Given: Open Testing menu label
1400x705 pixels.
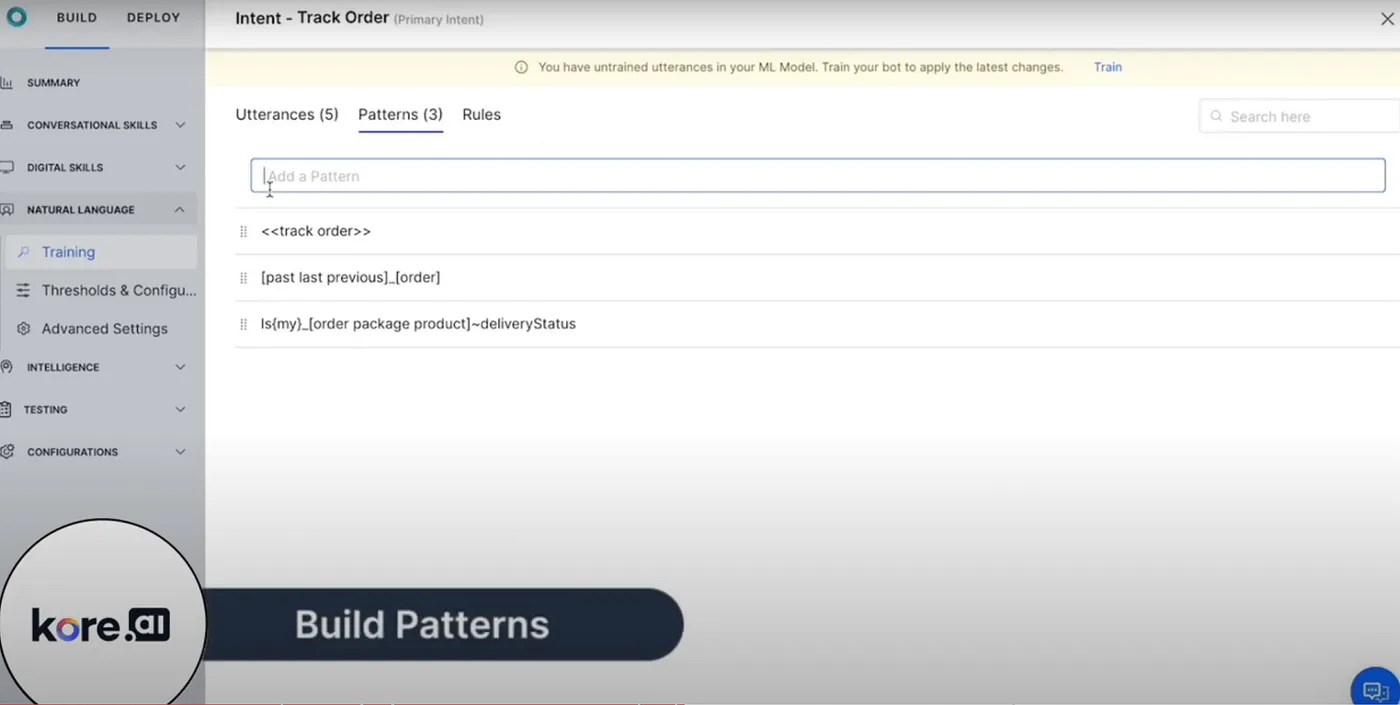Looking at the screenshot, I should click(46, 409).
